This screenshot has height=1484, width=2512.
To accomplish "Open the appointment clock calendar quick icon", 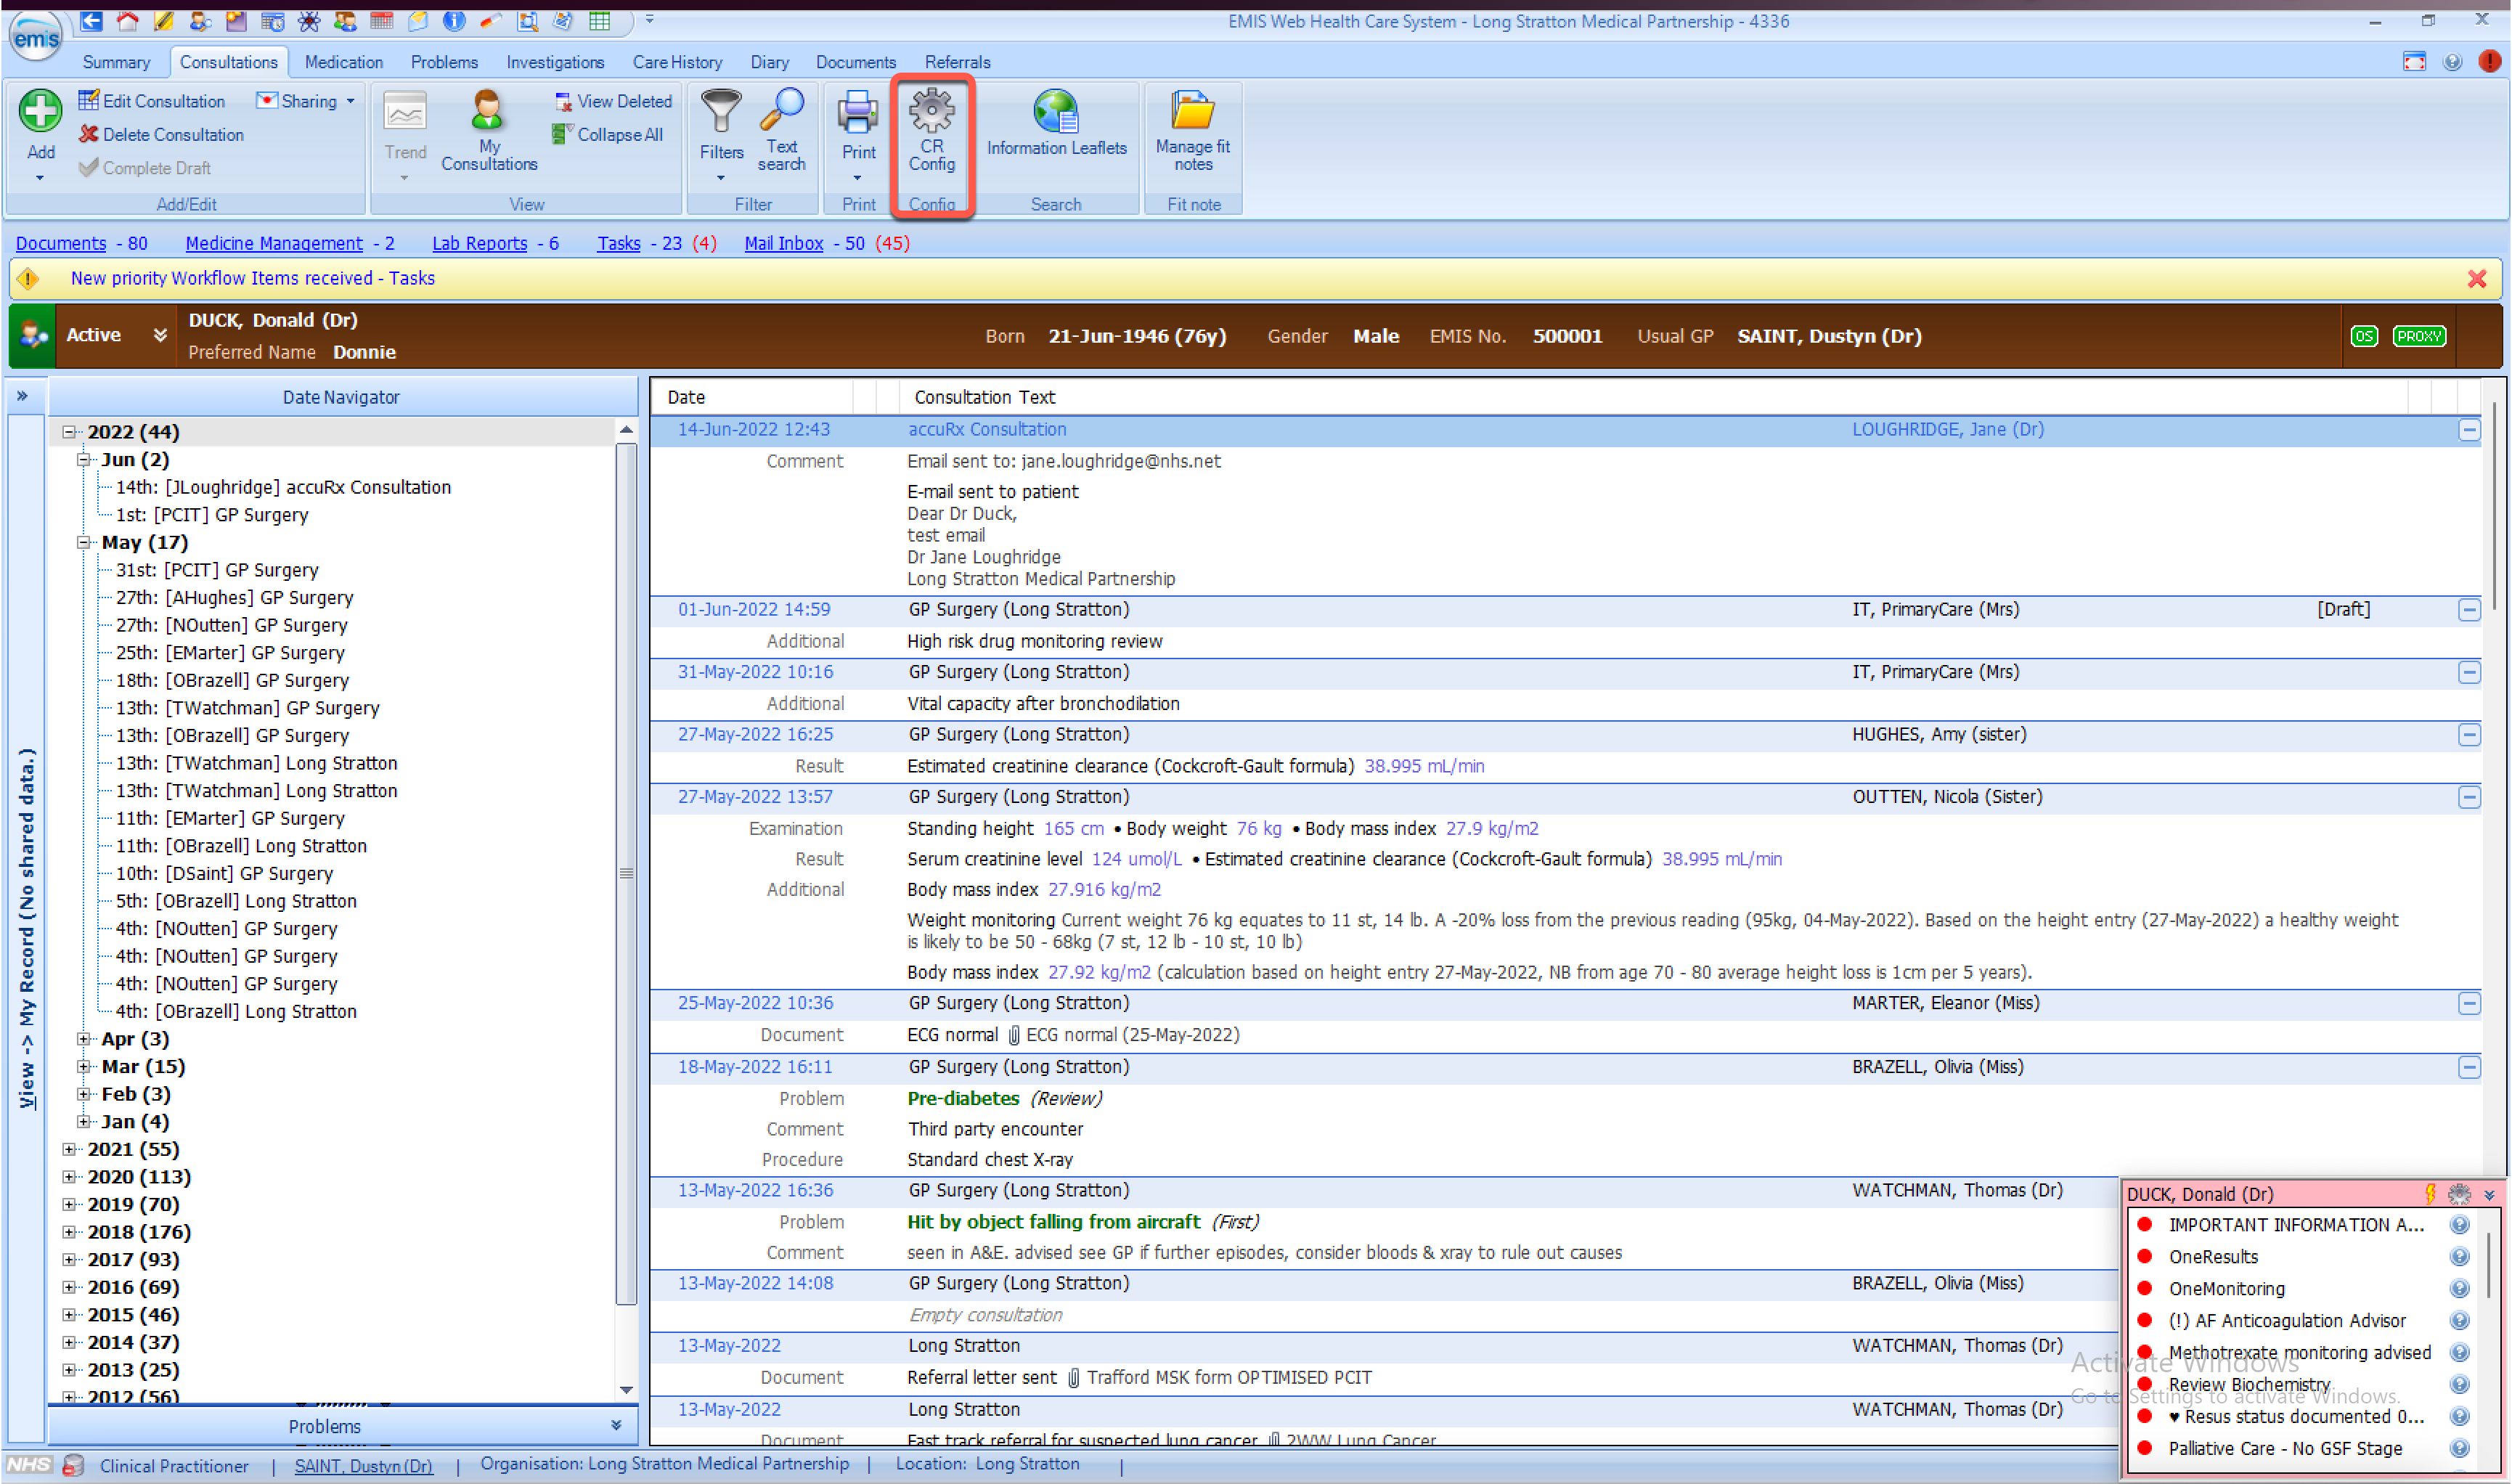I will pyautogui.click(x=272, y=20).
